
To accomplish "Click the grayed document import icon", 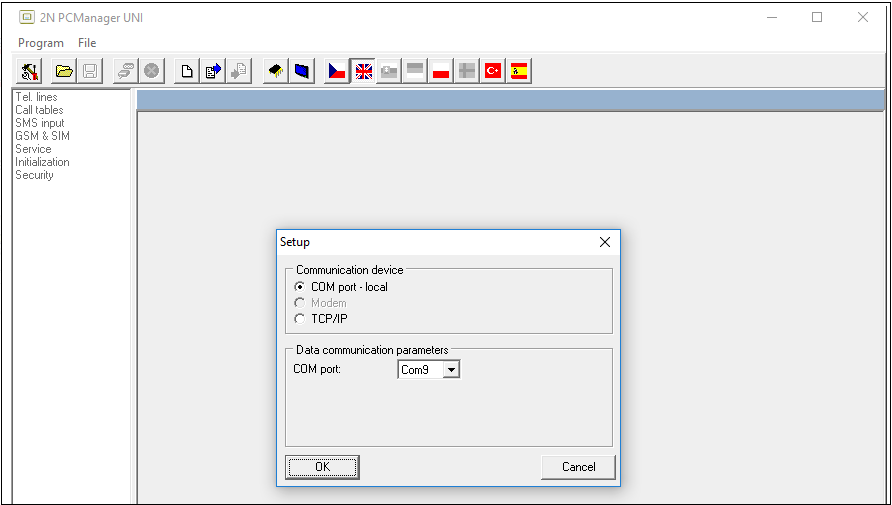I will point(239,71).
